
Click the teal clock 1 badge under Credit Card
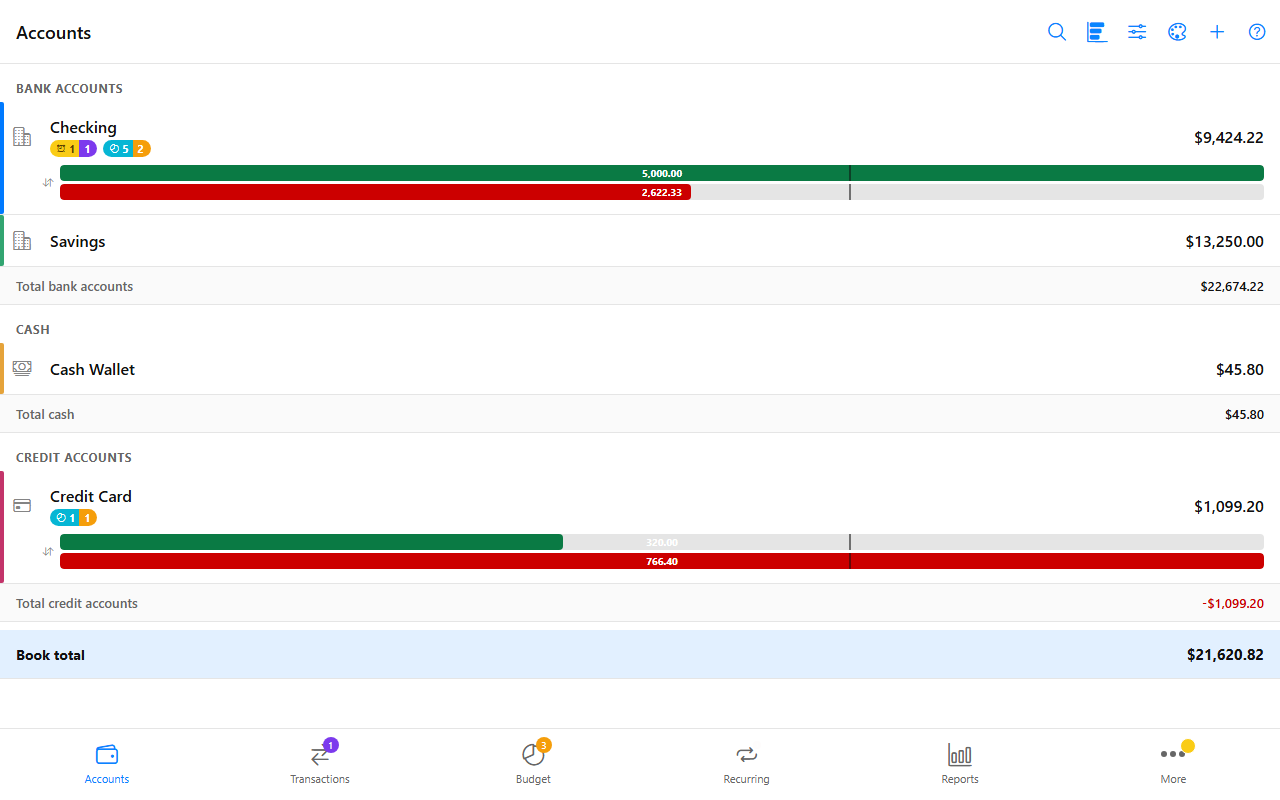65,518
